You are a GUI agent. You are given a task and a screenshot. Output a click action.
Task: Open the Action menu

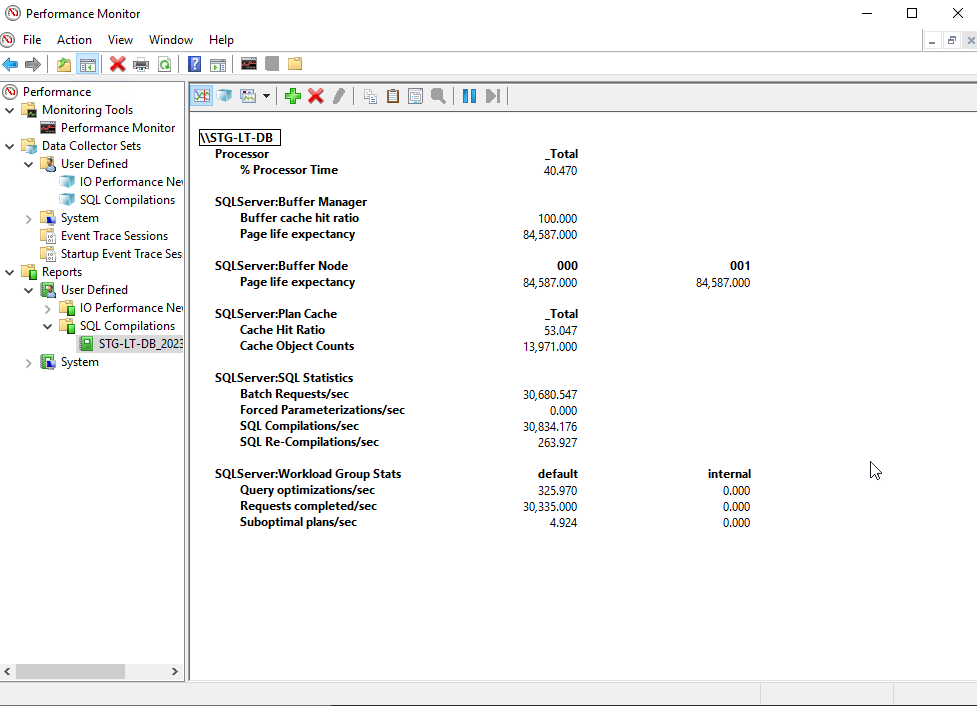74,40
